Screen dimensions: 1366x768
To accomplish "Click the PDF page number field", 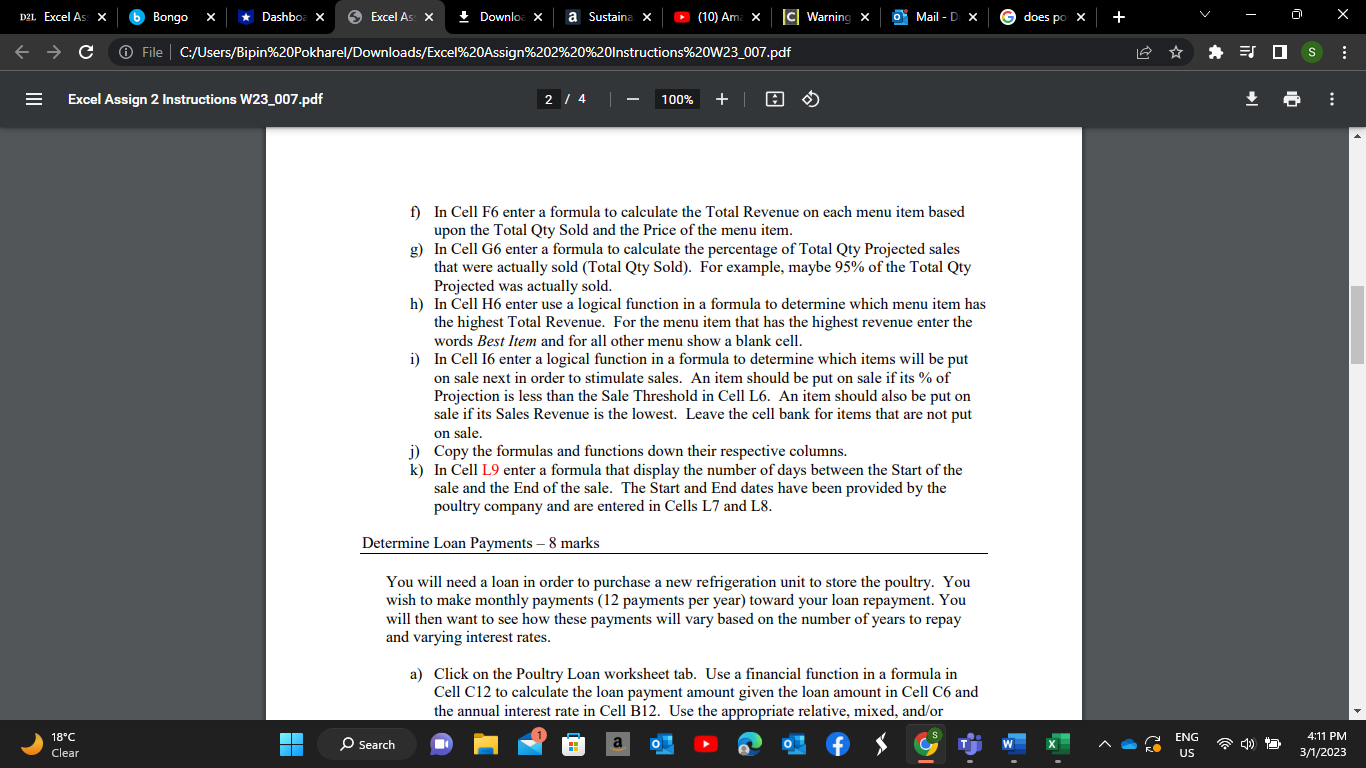I will coord(548,99).
